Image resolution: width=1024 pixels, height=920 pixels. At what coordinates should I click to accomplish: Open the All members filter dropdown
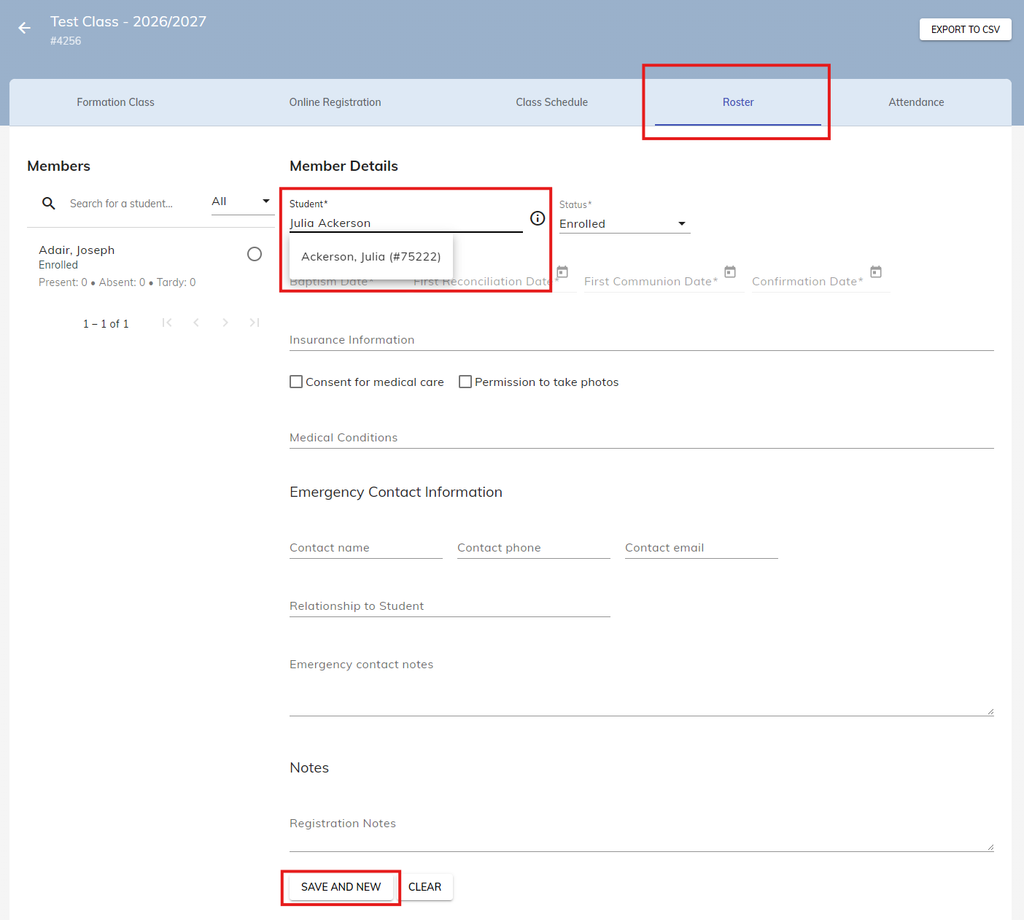tap(241, 202)
